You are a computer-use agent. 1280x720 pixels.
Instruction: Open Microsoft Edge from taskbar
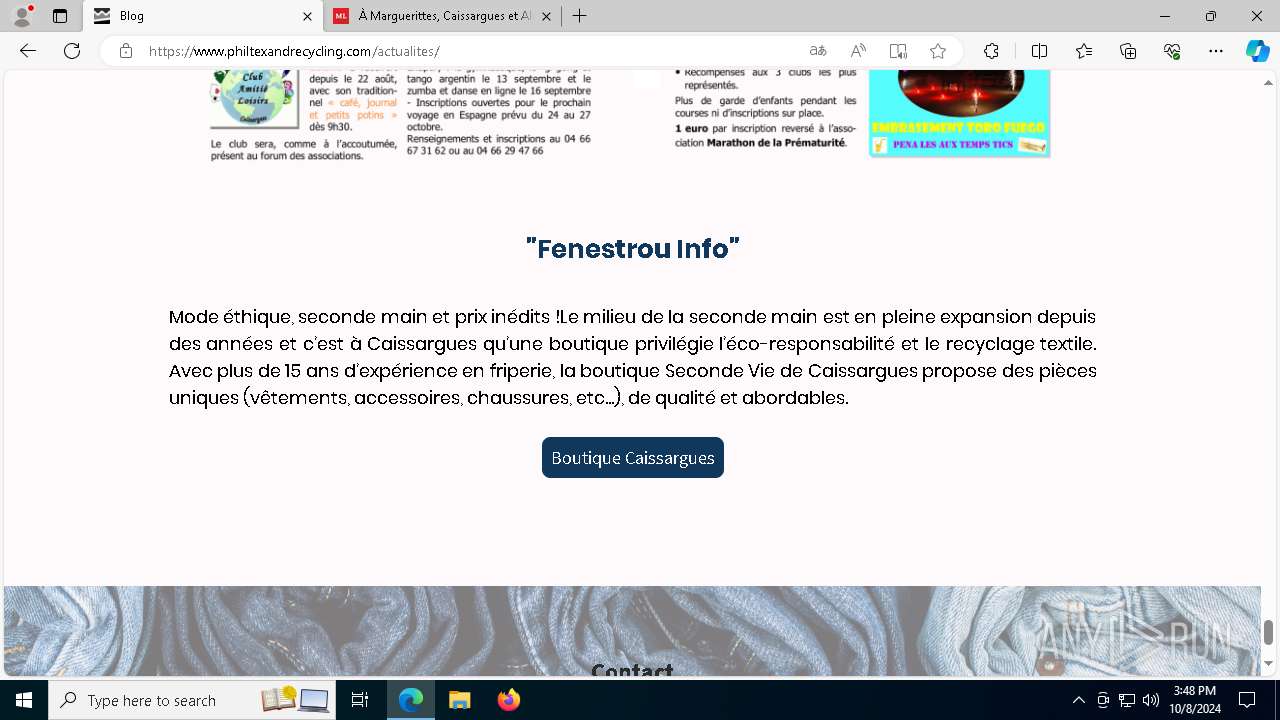click(411, 700)
